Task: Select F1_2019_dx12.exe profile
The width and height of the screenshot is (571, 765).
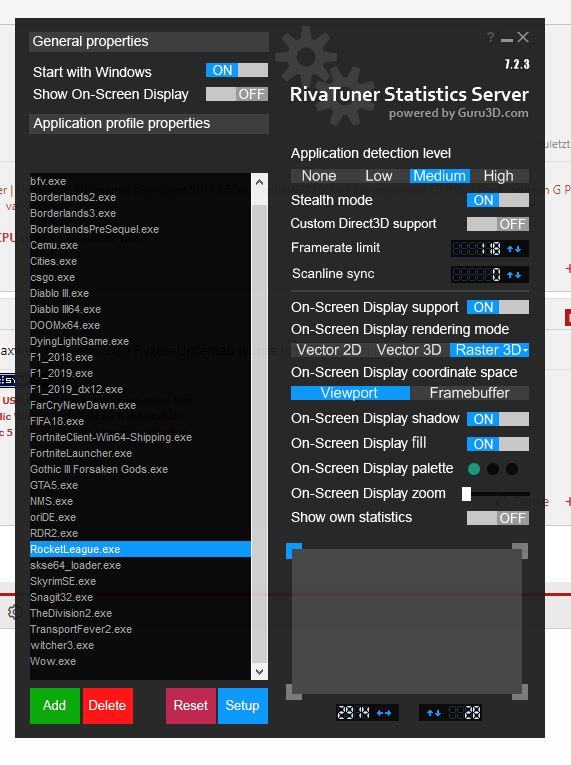Action: [x=141, y=389]
